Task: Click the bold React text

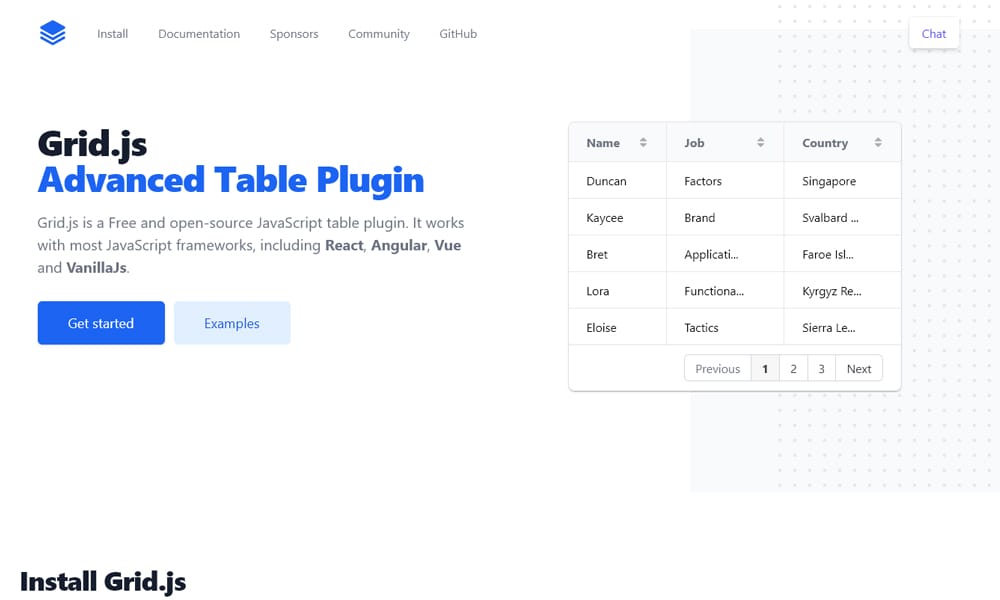Action: coord(344,245)
